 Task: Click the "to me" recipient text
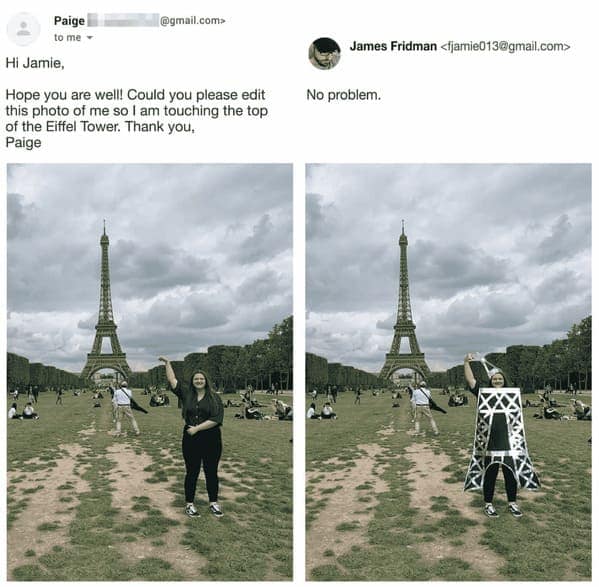point(67,37)
